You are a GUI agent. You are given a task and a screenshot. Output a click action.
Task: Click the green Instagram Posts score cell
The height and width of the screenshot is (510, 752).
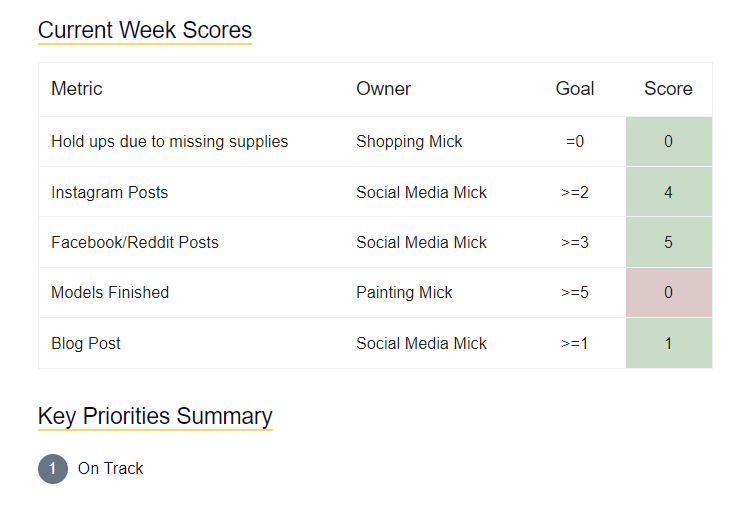pos(668,192)
